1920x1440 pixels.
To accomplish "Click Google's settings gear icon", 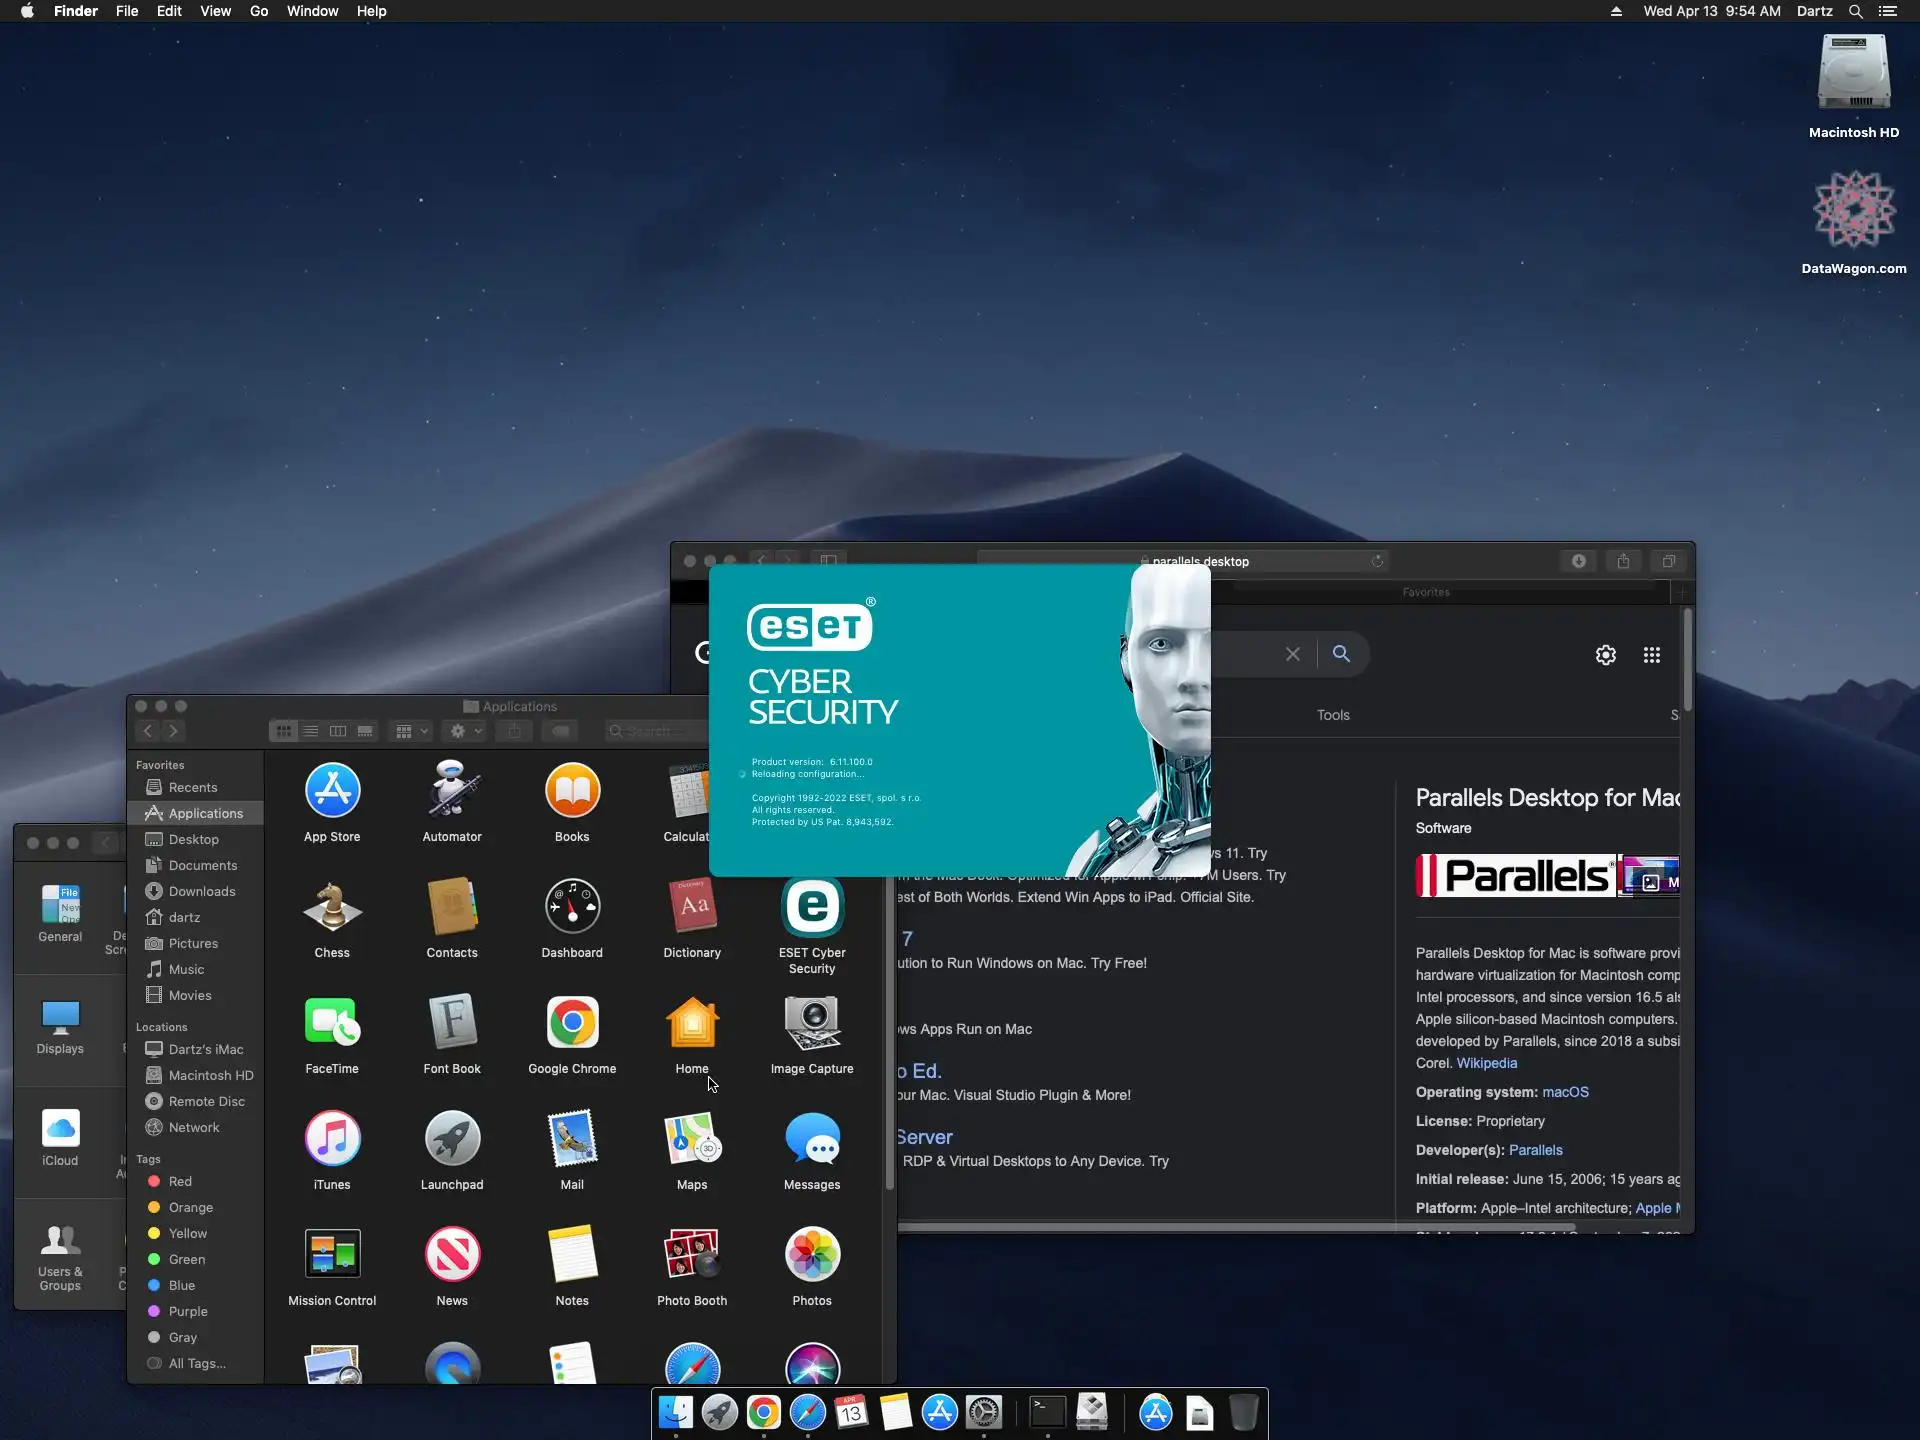I will [1605, 655].
